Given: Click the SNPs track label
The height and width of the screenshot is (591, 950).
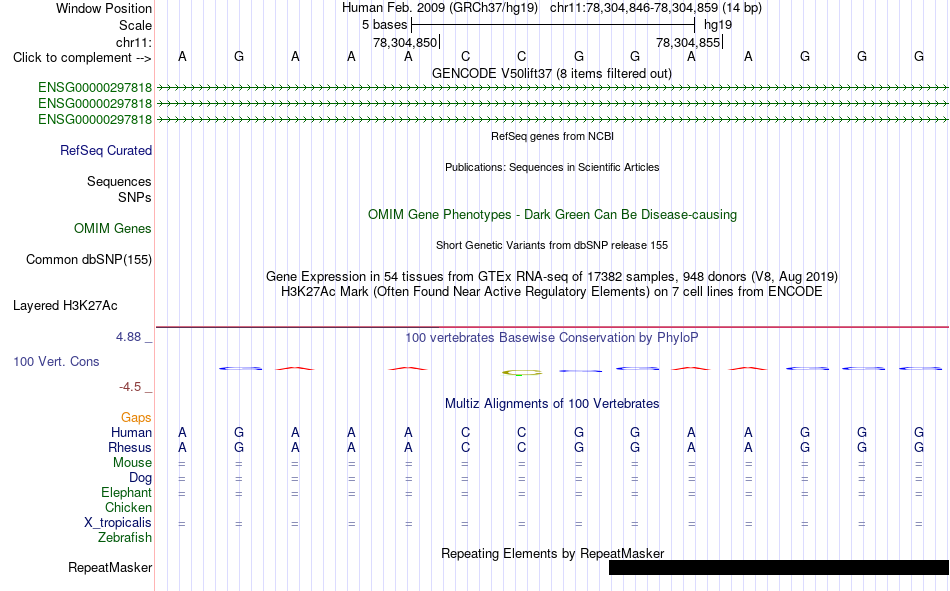Looking at the screenshot, I should tap(135, 198).
